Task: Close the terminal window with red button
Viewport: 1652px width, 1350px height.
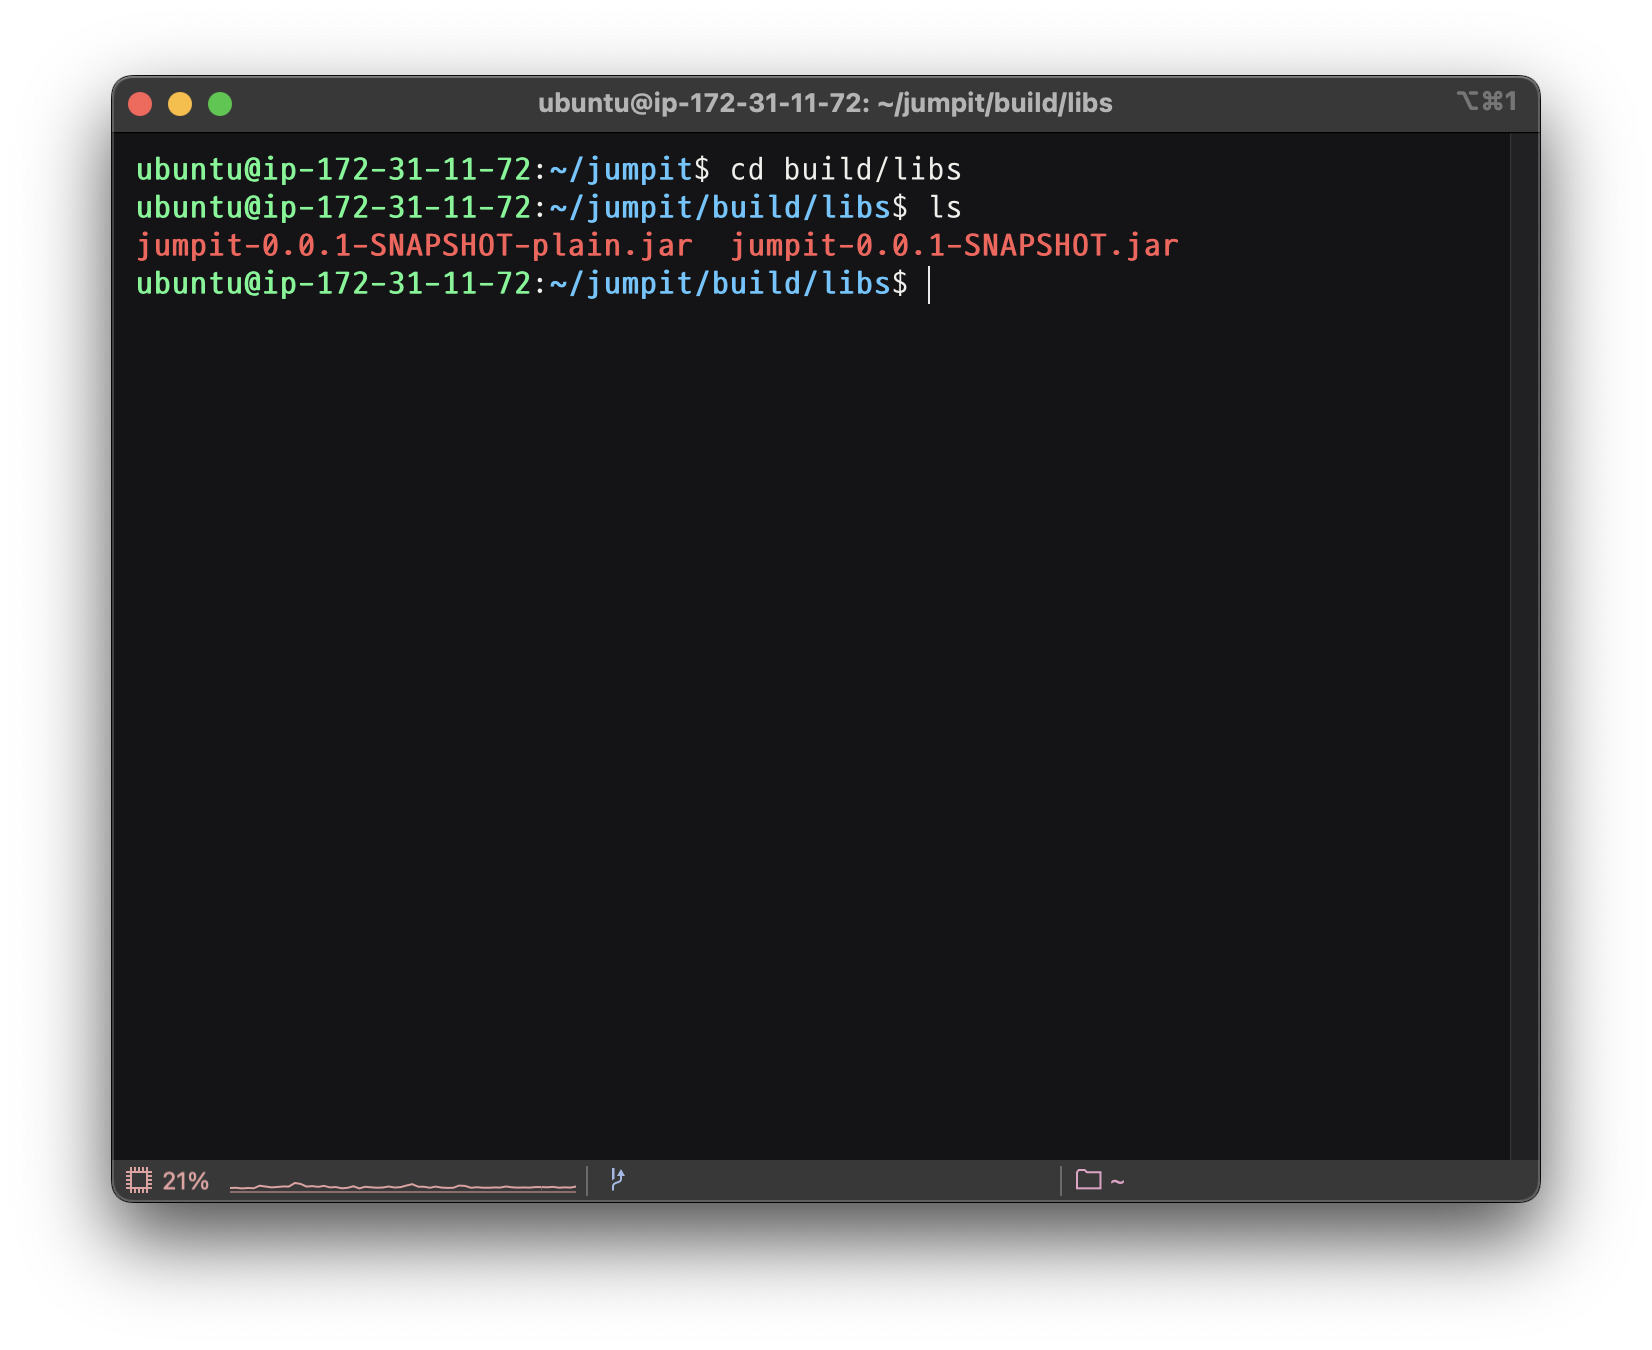Action: click(x=140, y=104)
